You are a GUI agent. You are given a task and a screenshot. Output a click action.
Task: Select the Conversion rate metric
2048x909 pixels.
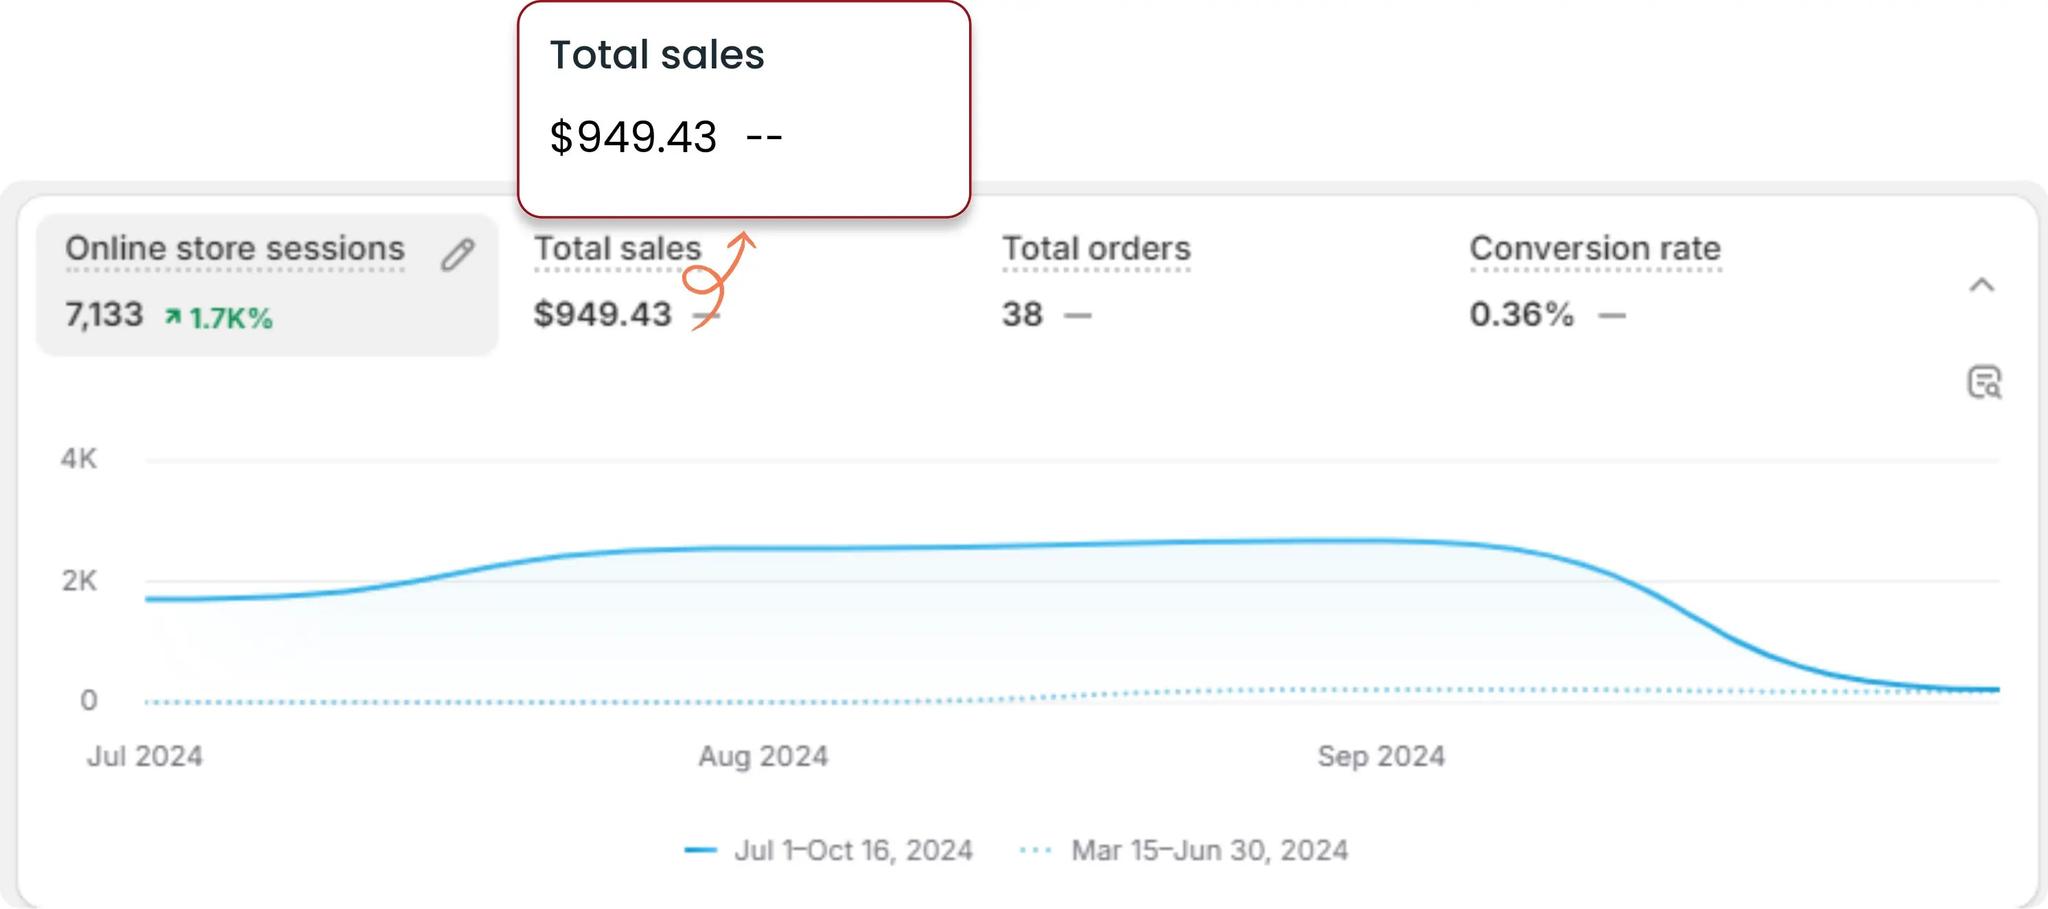coord(1594,249)
